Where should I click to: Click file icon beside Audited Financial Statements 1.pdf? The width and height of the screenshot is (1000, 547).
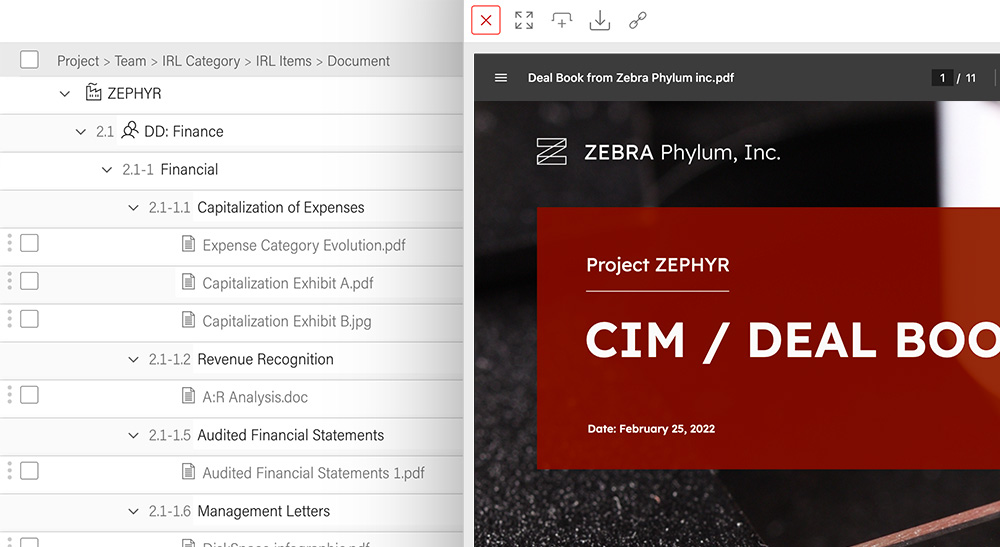click(x=188, y=471)
